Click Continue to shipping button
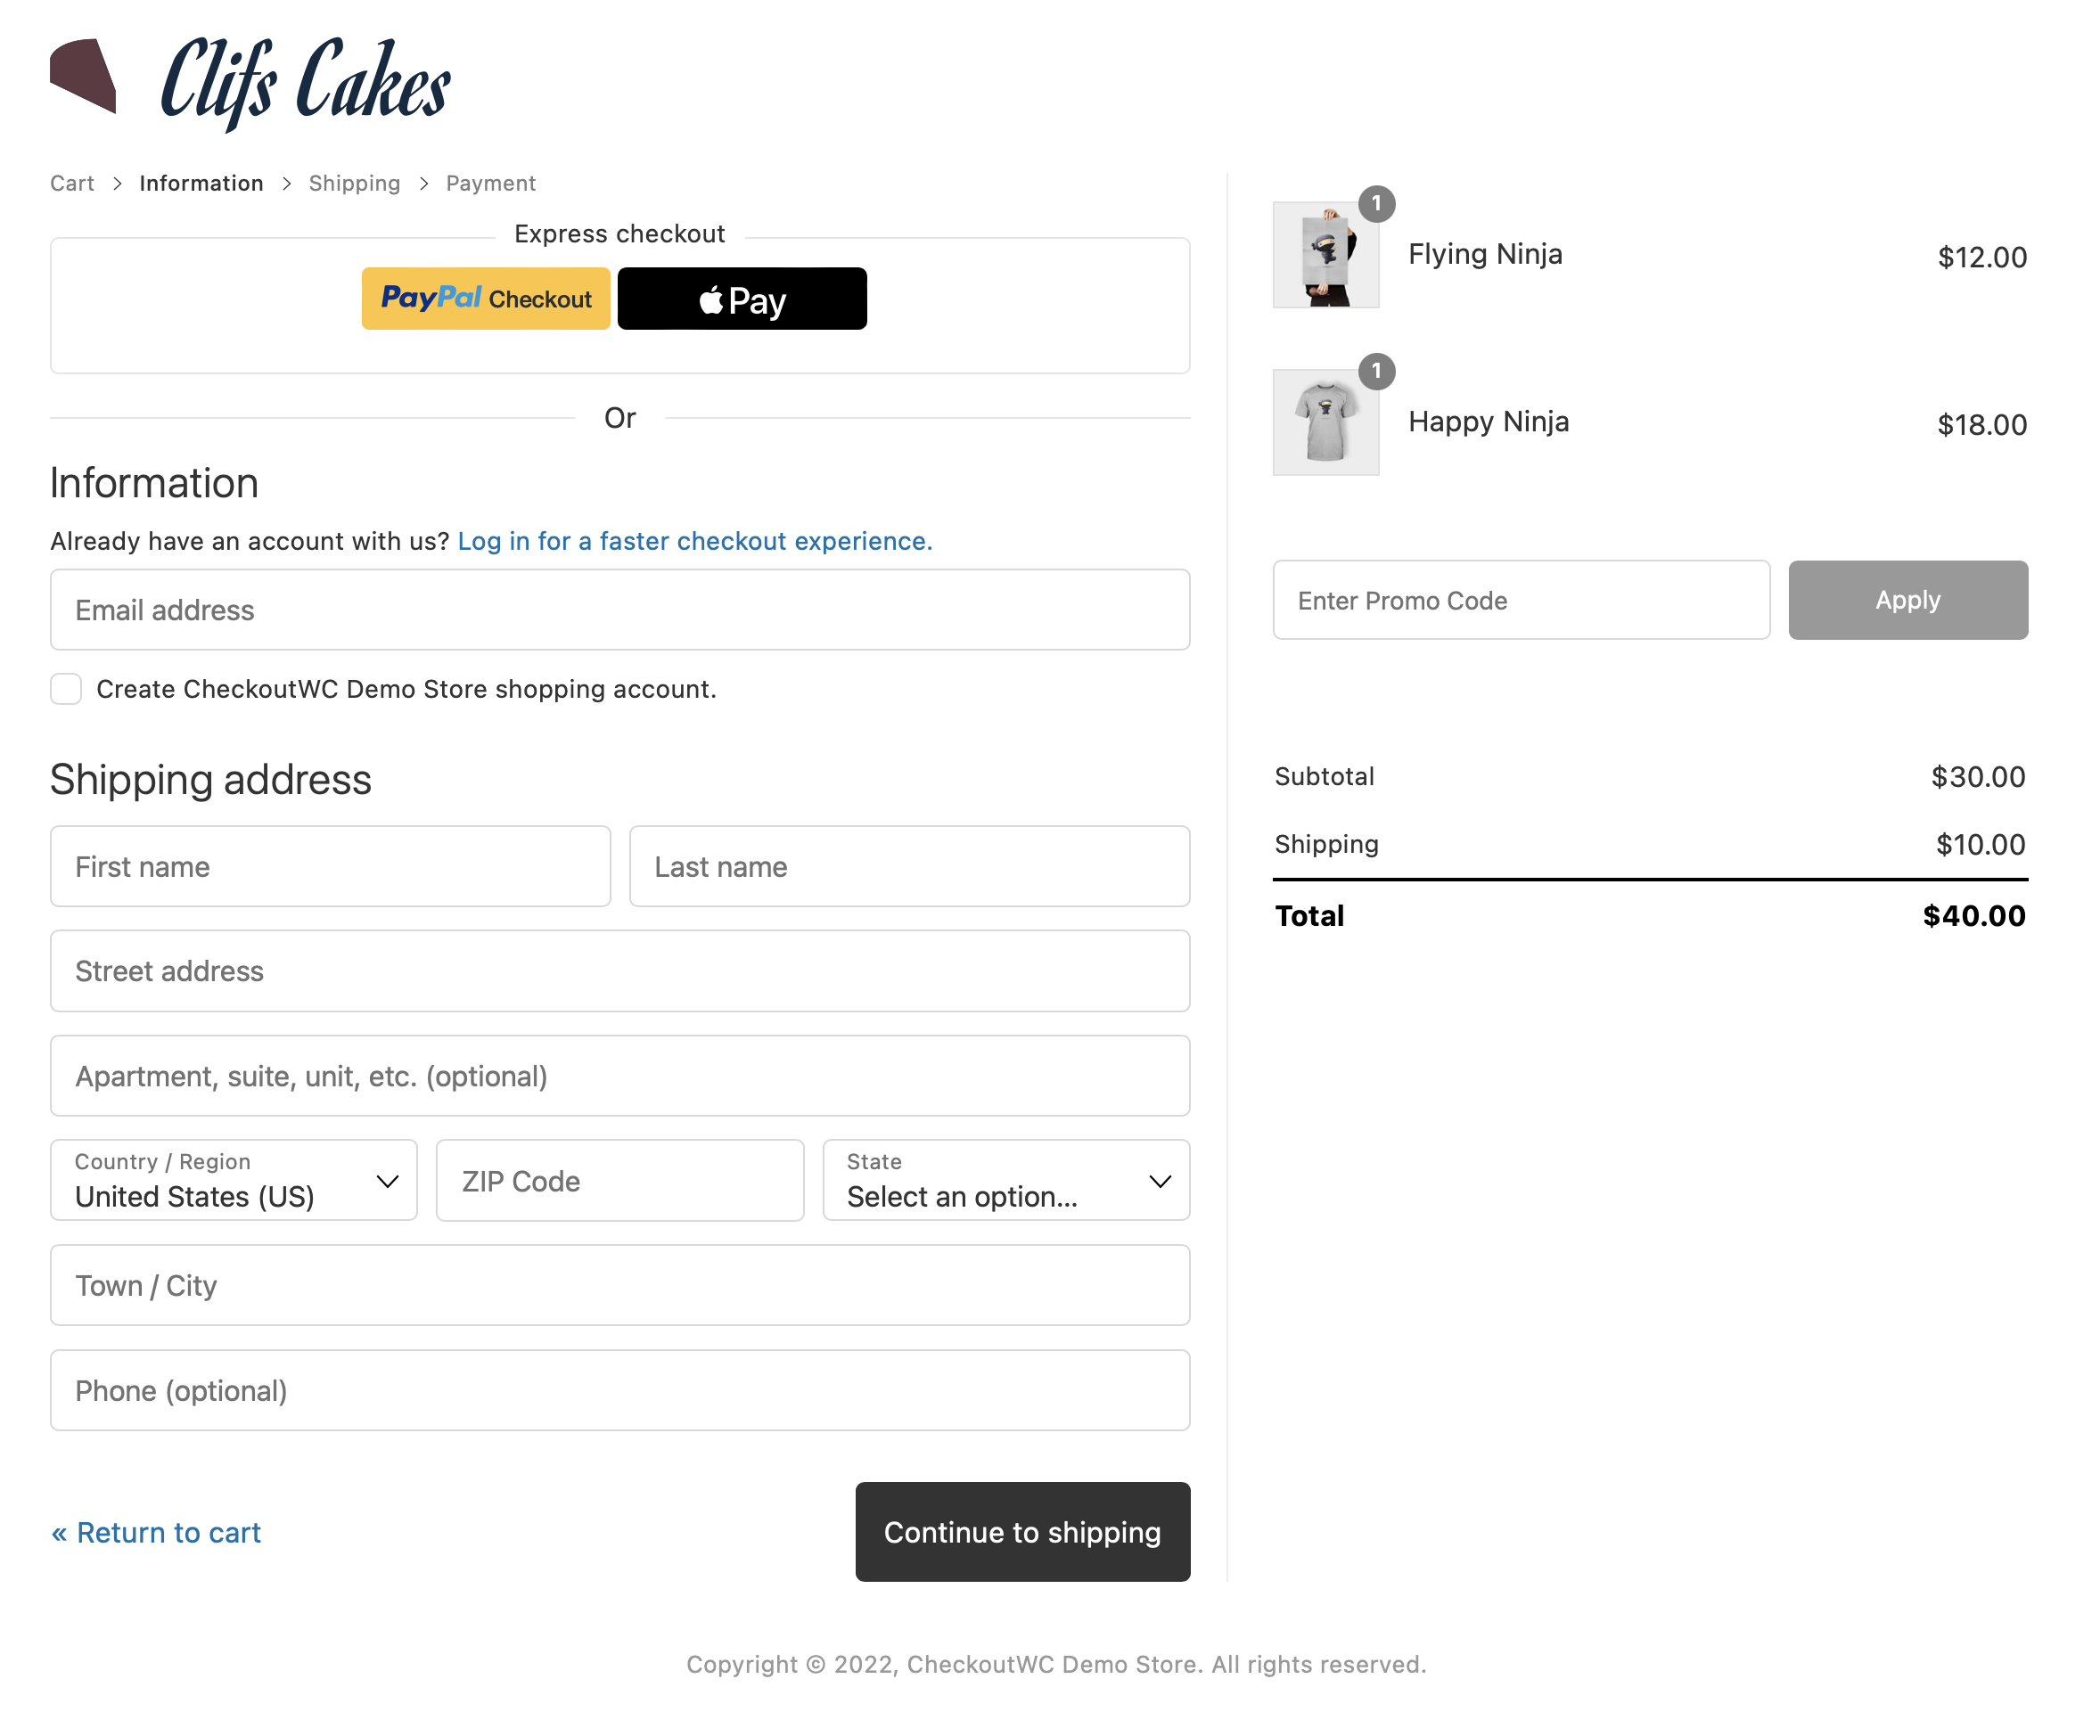Screen dimensions: 2100x1736 pos(1022,1534)
